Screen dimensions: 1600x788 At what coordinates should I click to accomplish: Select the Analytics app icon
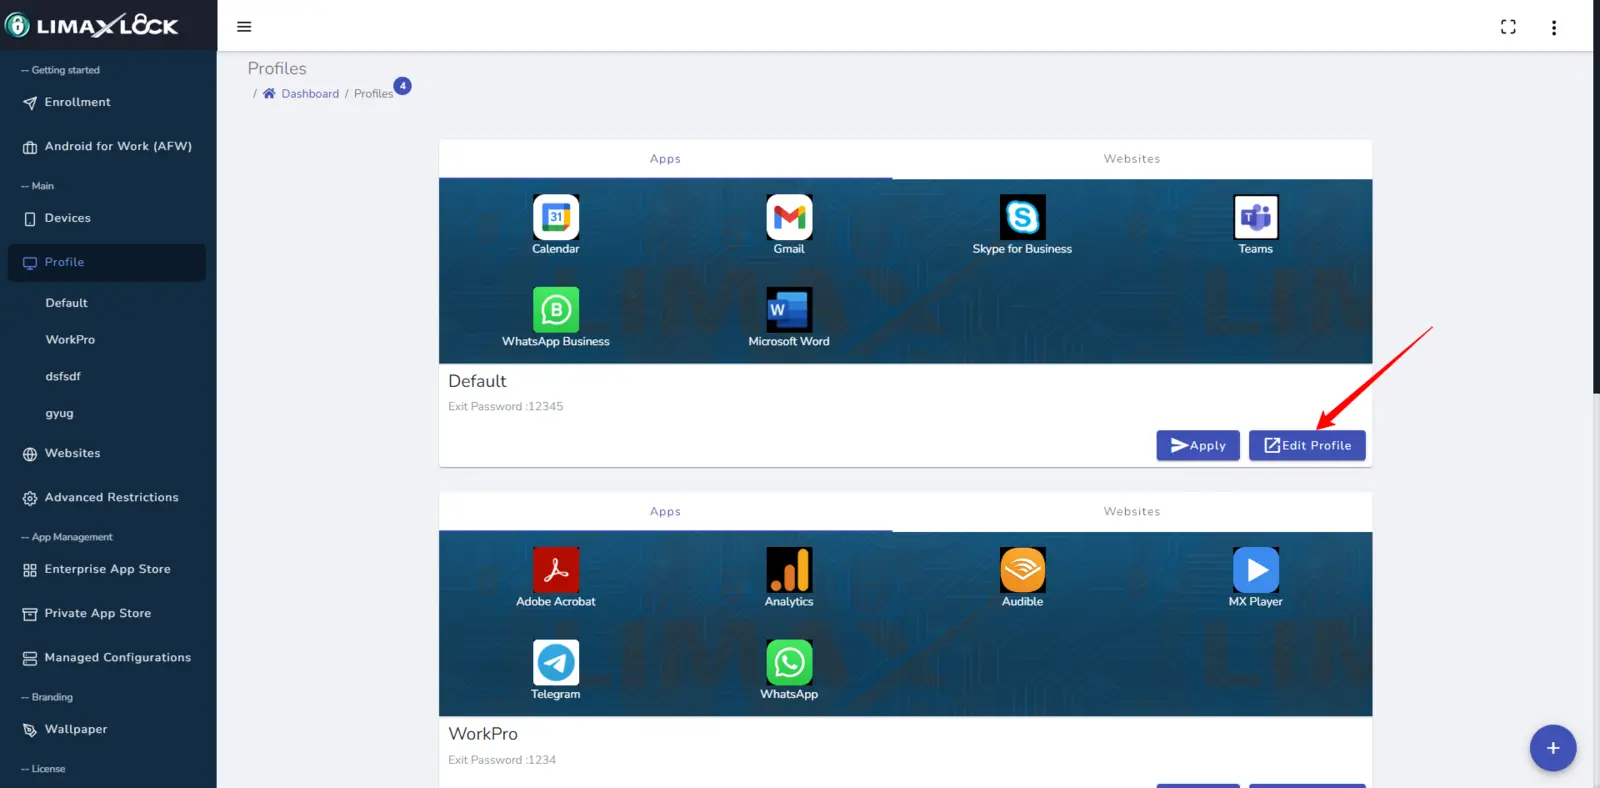pyautogui.click(x=789, y=570)
